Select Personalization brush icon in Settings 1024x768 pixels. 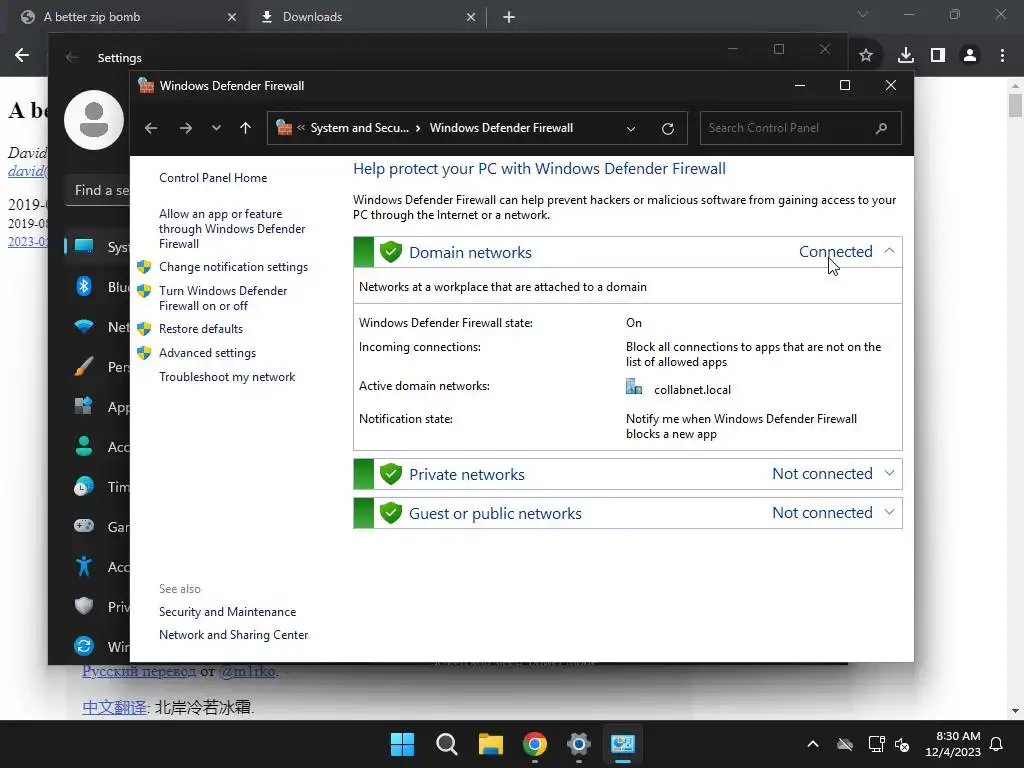pos(84,366)
